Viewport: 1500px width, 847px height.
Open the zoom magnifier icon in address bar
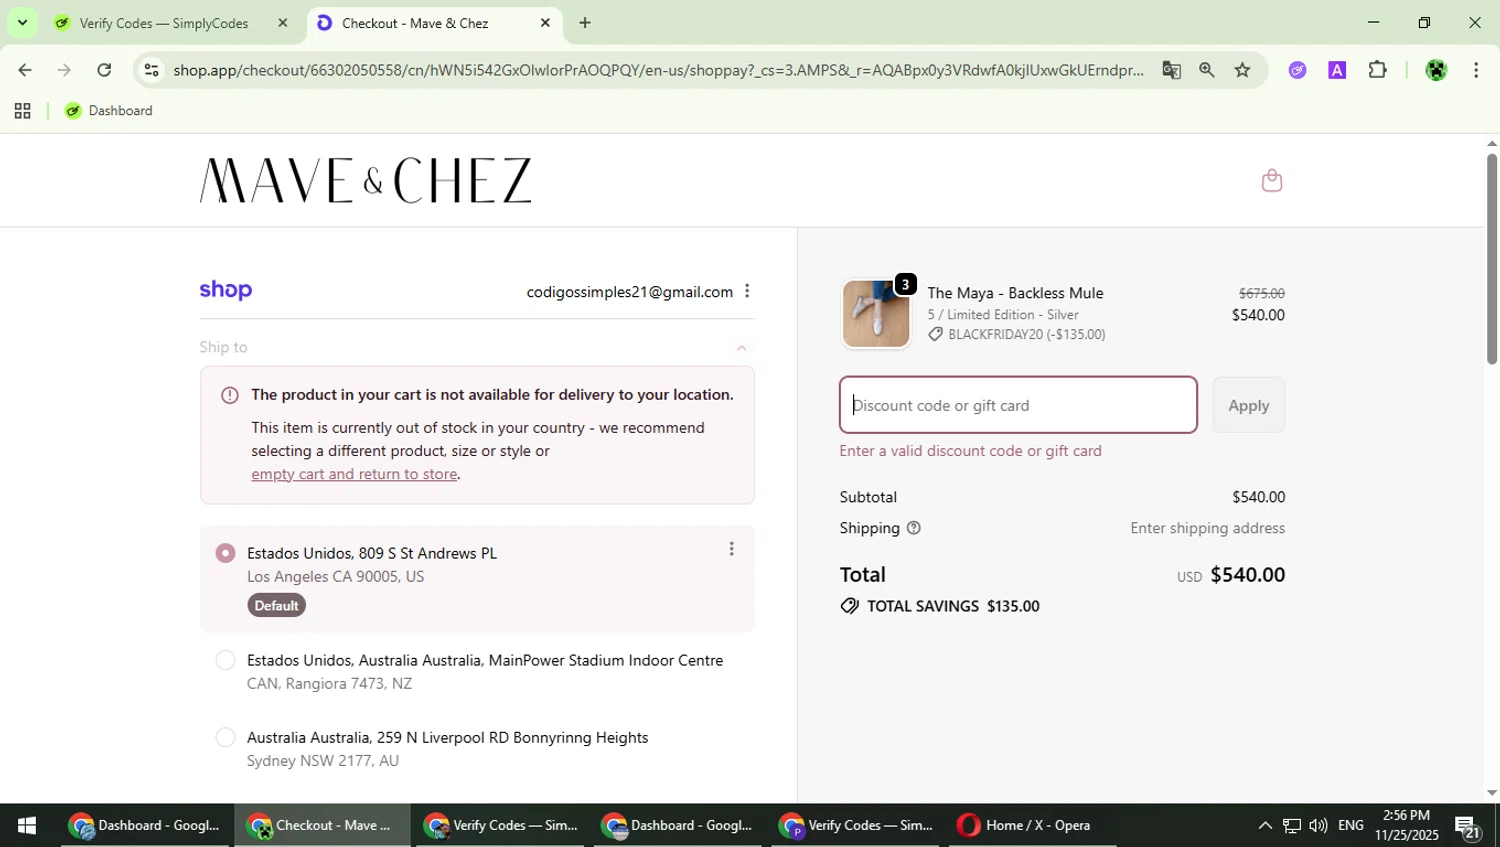point(1207,70)
